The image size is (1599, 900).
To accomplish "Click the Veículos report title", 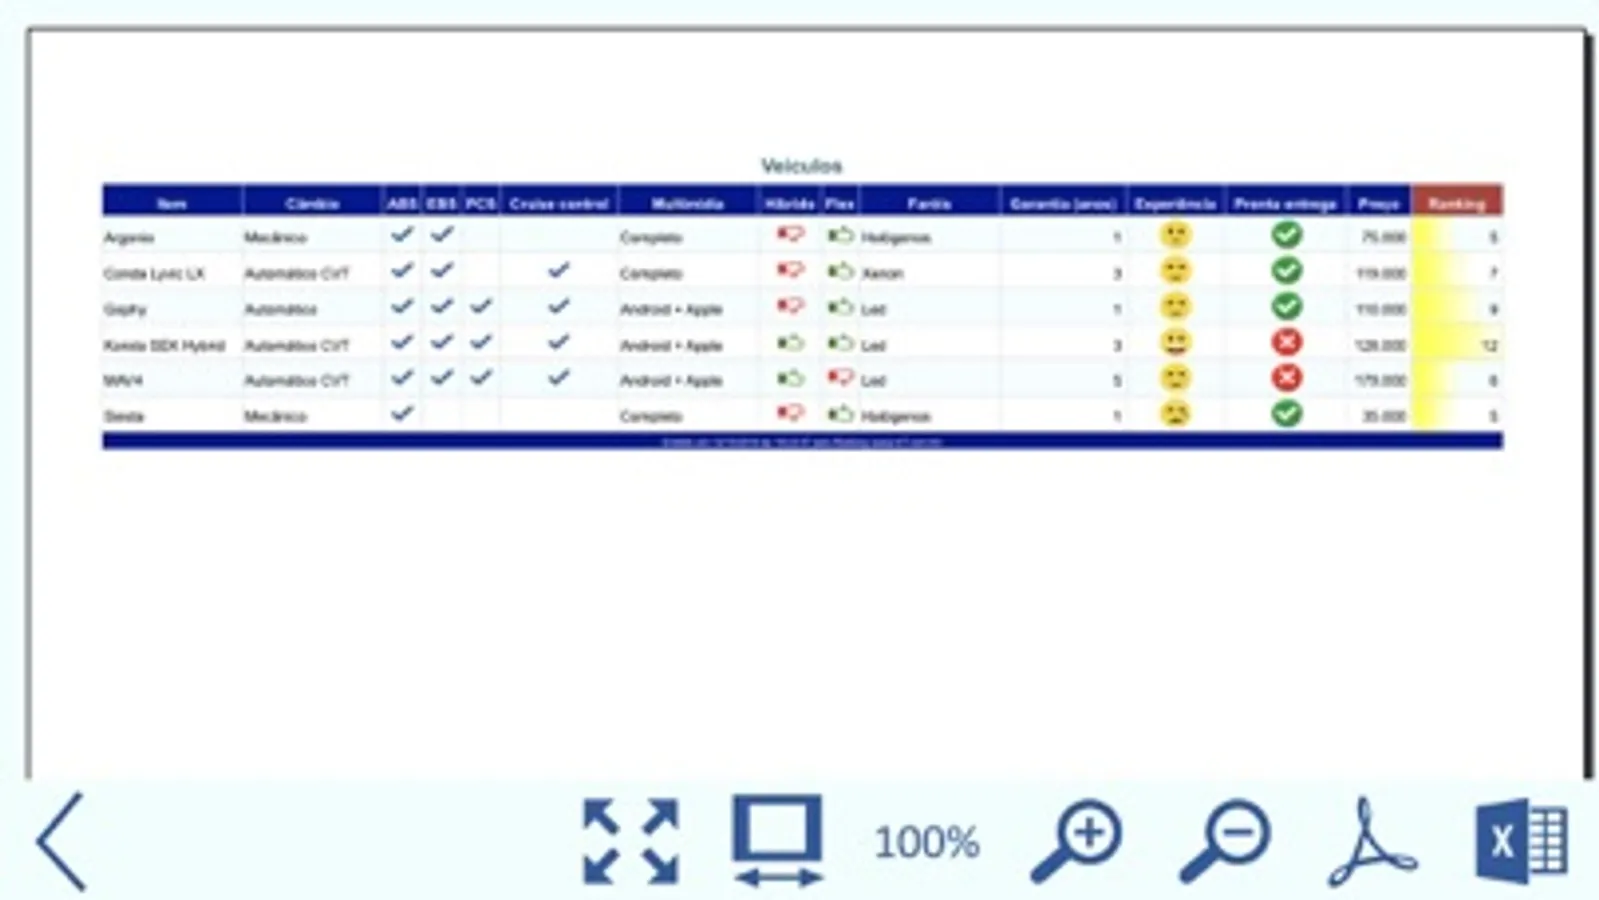I will coord(802,166).
